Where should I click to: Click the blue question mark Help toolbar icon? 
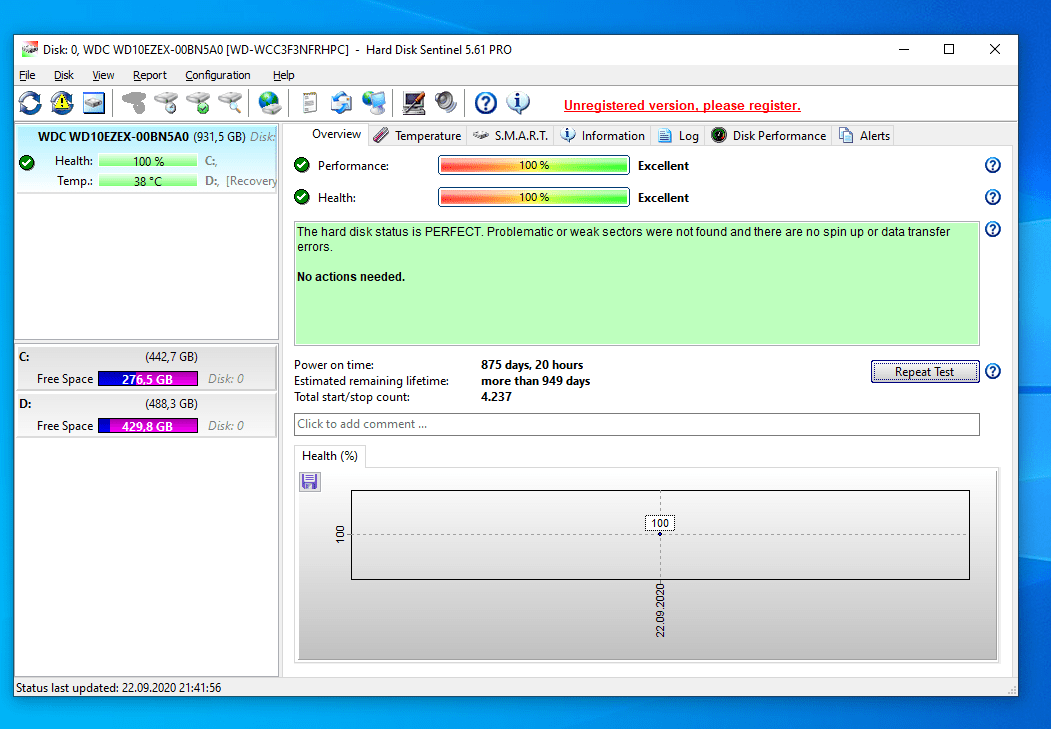pos(486,103)
